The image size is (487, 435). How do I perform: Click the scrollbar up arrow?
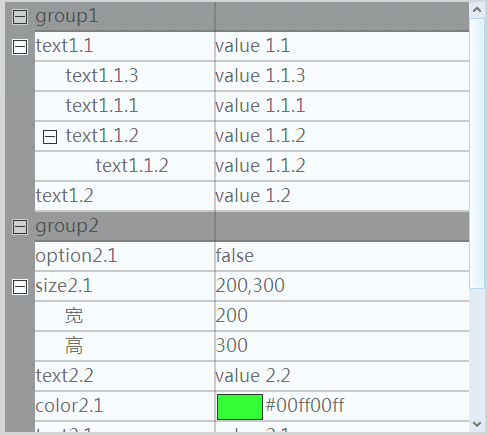(x=477, y=10)
